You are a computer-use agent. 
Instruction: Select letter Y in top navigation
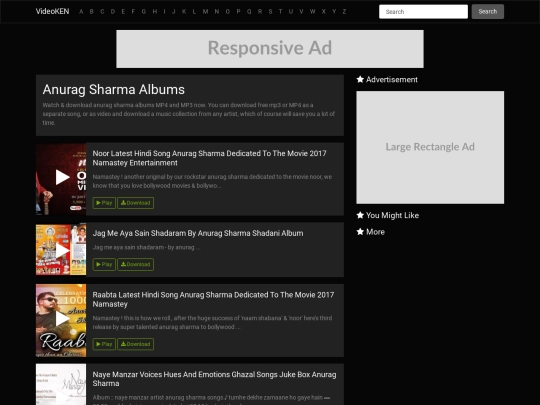point(334,11)
